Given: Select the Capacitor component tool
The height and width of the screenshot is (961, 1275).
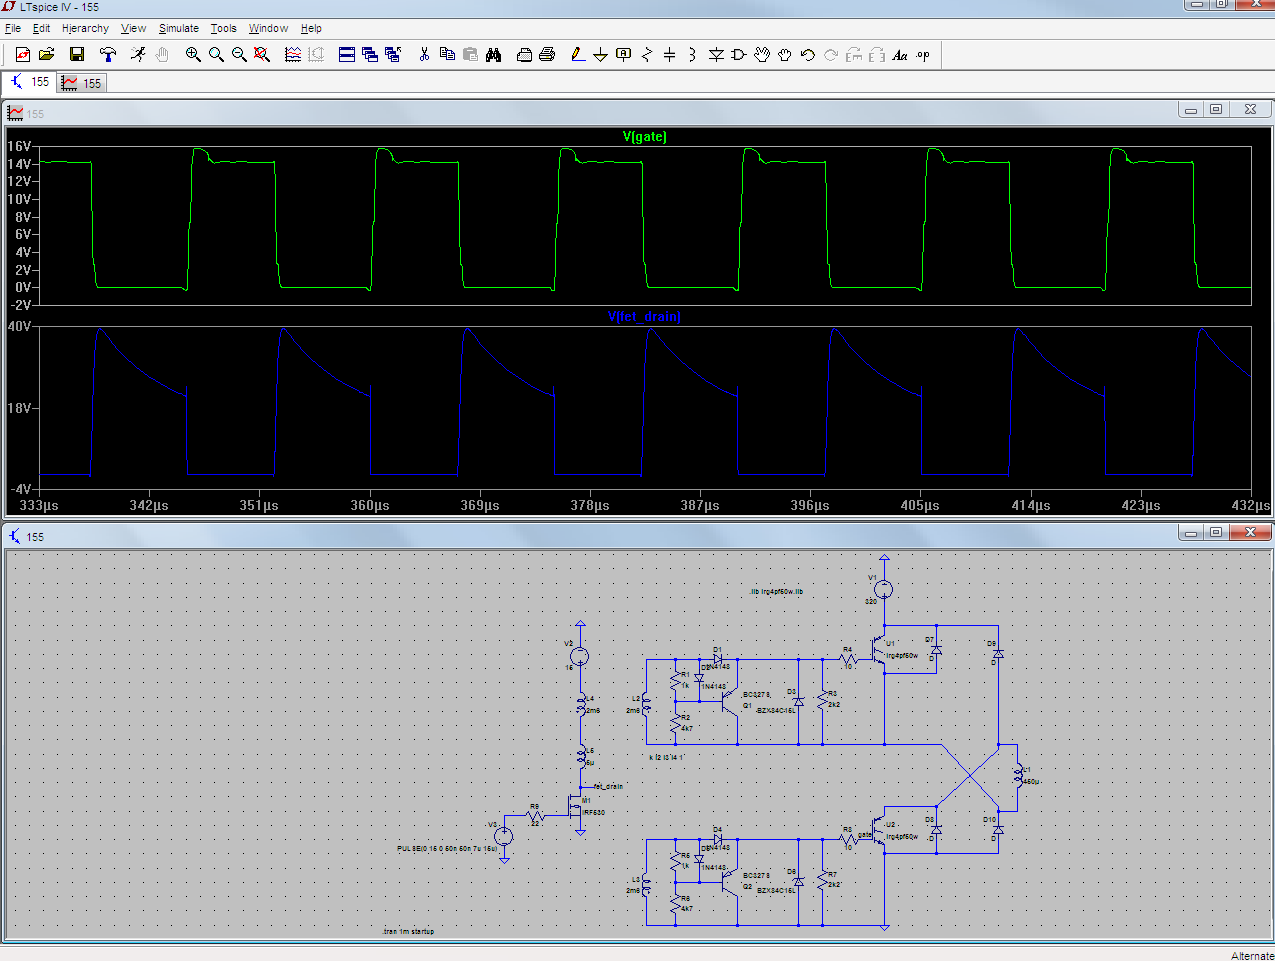Looking at the screenshot, I should click(669, 55).
